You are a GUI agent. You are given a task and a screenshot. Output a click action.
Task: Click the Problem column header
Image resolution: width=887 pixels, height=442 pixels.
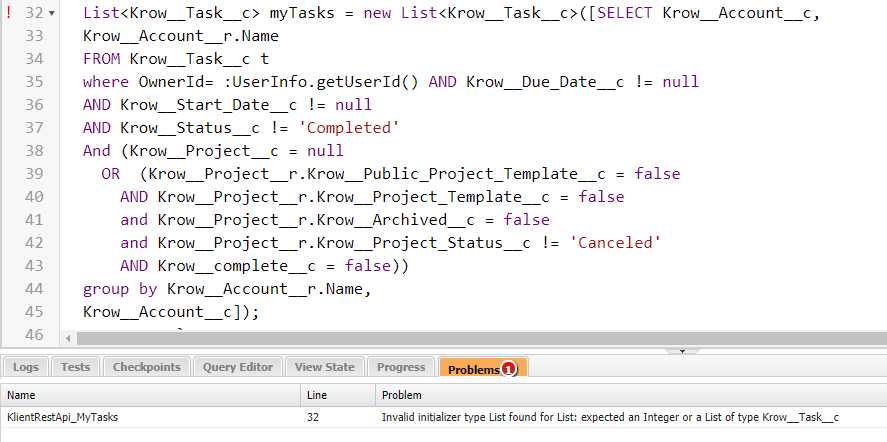coord(630,395)
